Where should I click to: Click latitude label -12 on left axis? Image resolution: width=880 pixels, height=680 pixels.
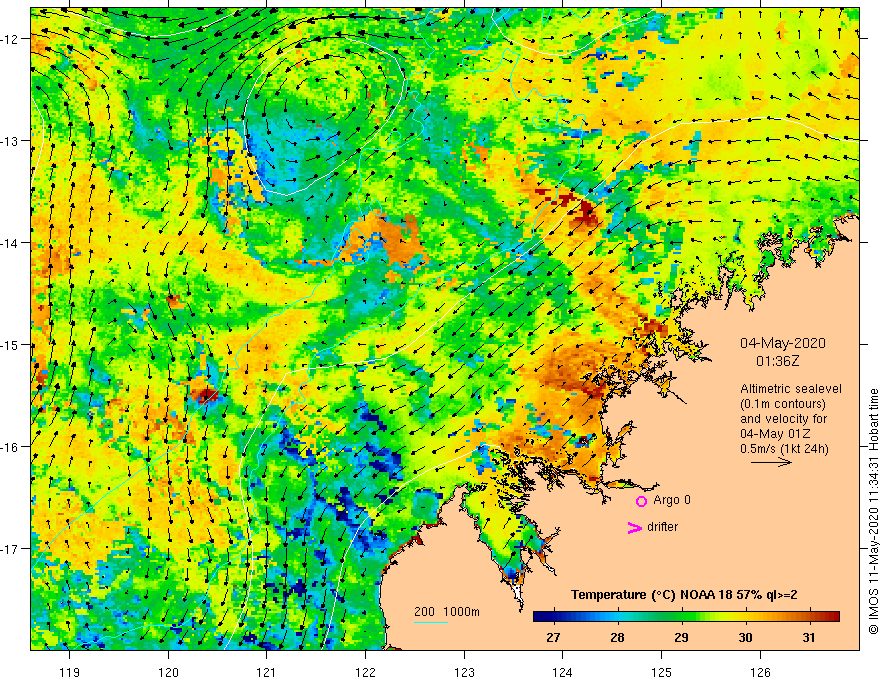(x=11, y=39)
